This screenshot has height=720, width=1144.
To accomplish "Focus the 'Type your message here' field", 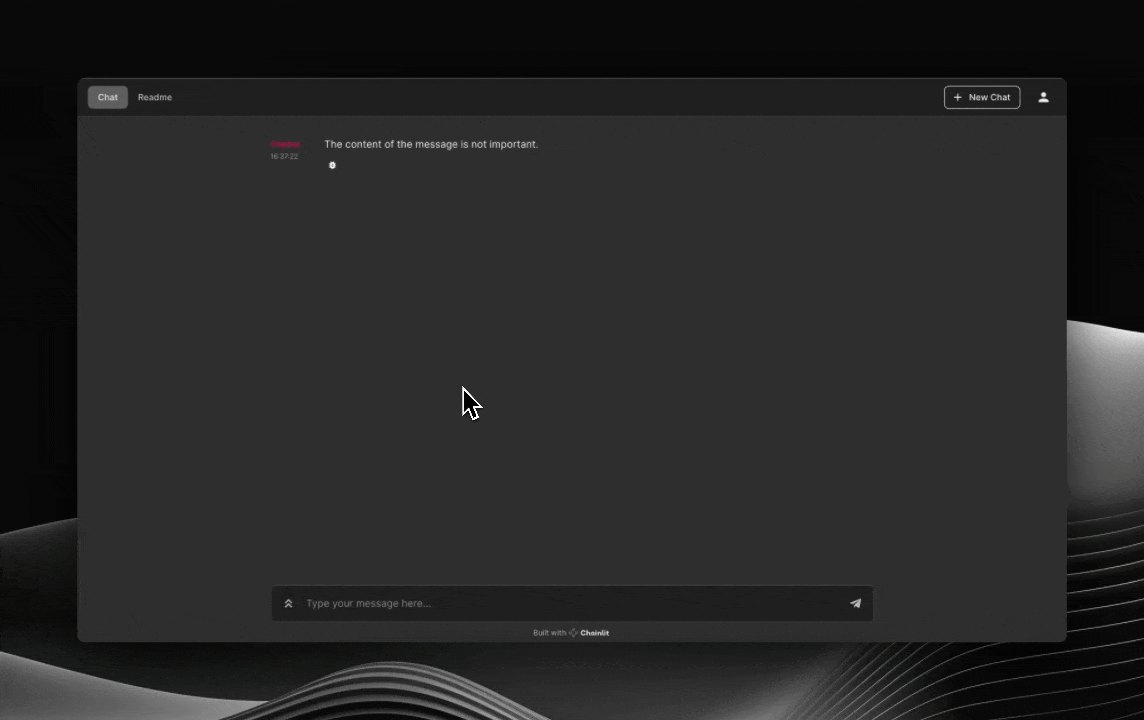I will coord(573,603).
